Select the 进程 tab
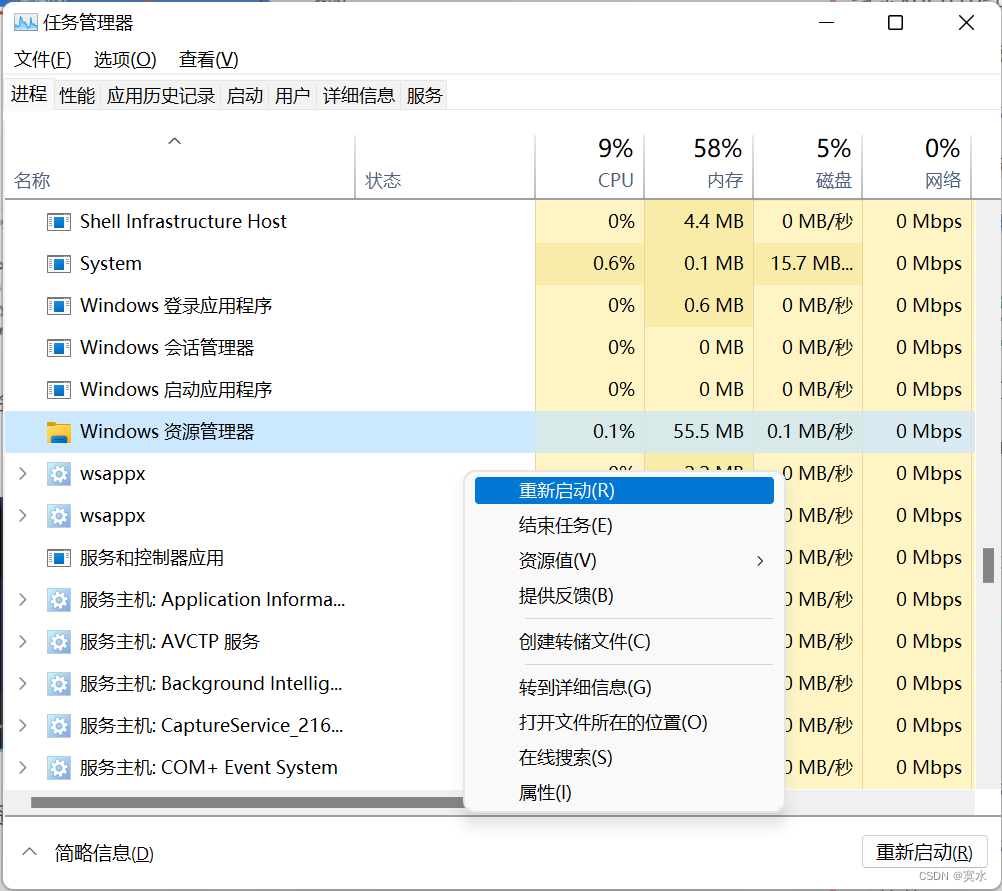Image resolution: width=1002 pixels, height=891 pixels. (x=29, y=95)
